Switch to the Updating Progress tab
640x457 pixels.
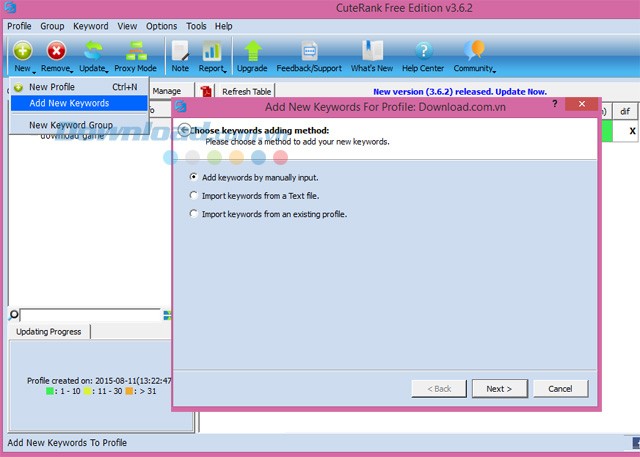50,331
